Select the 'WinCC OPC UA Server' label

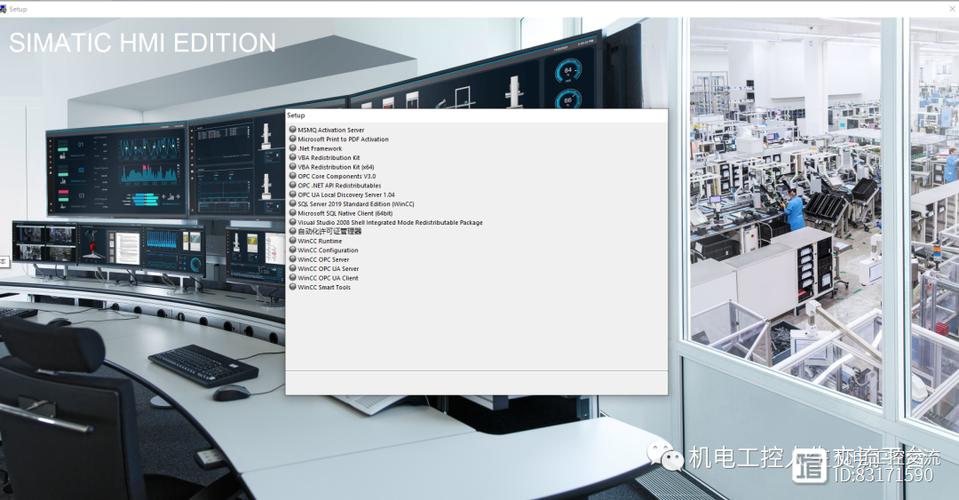pos(328,268)
